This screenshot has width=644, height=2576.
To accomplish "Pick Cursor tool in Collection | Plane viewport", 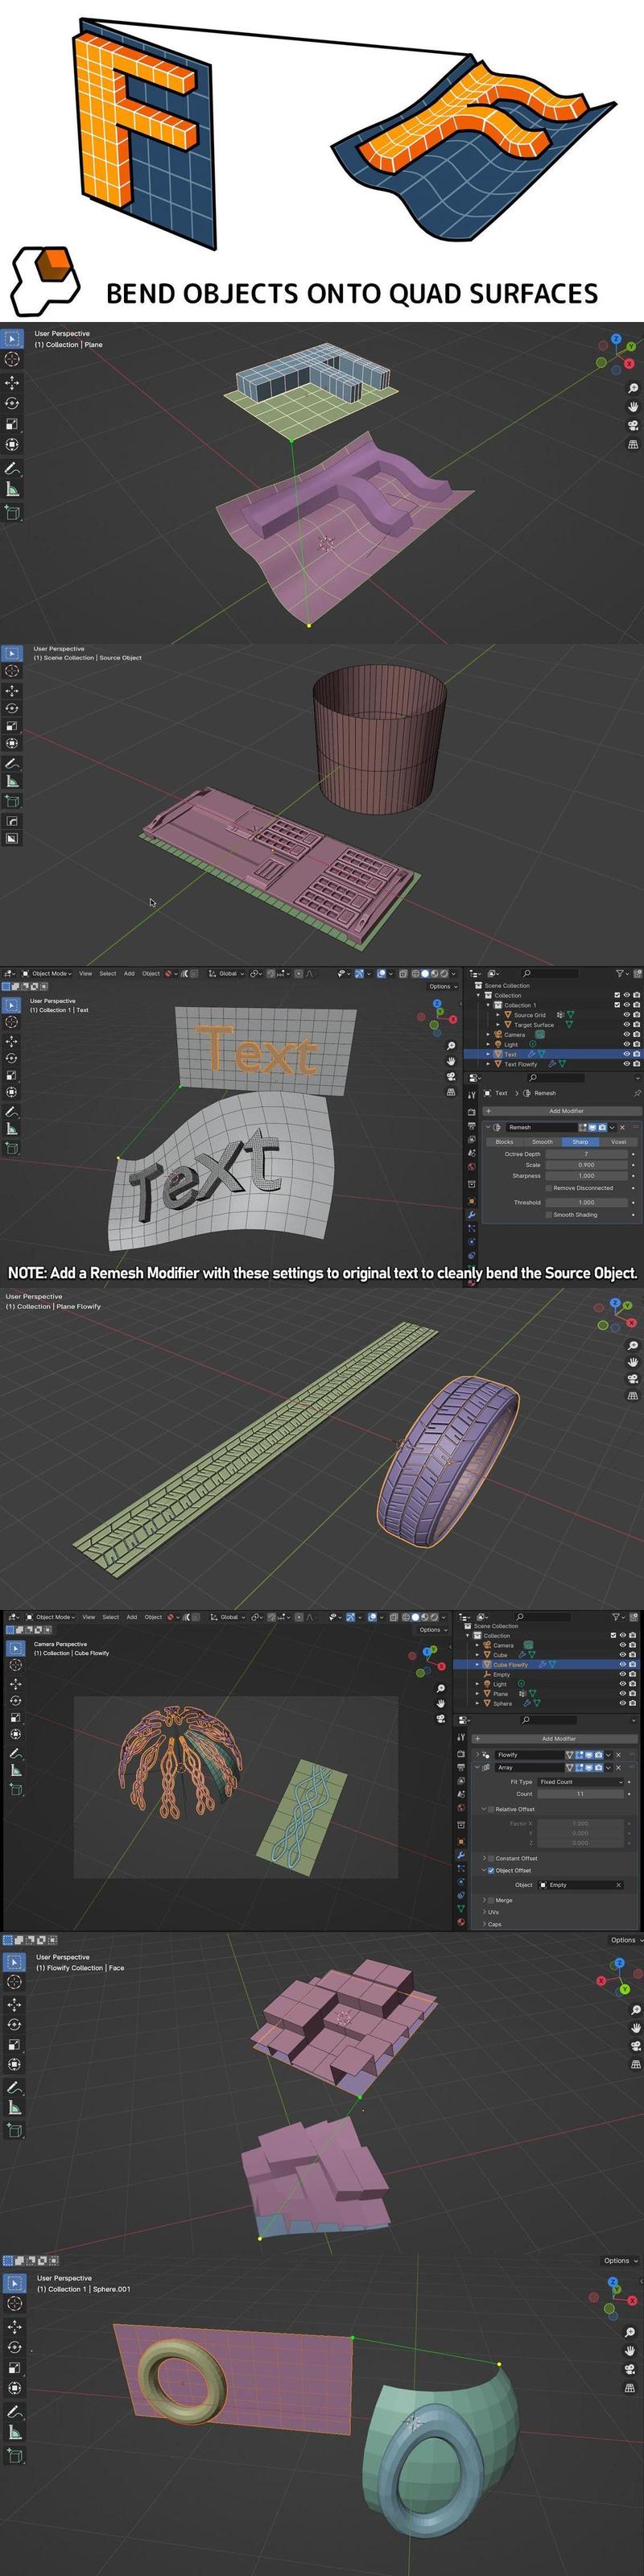I will tap(12, 359).
